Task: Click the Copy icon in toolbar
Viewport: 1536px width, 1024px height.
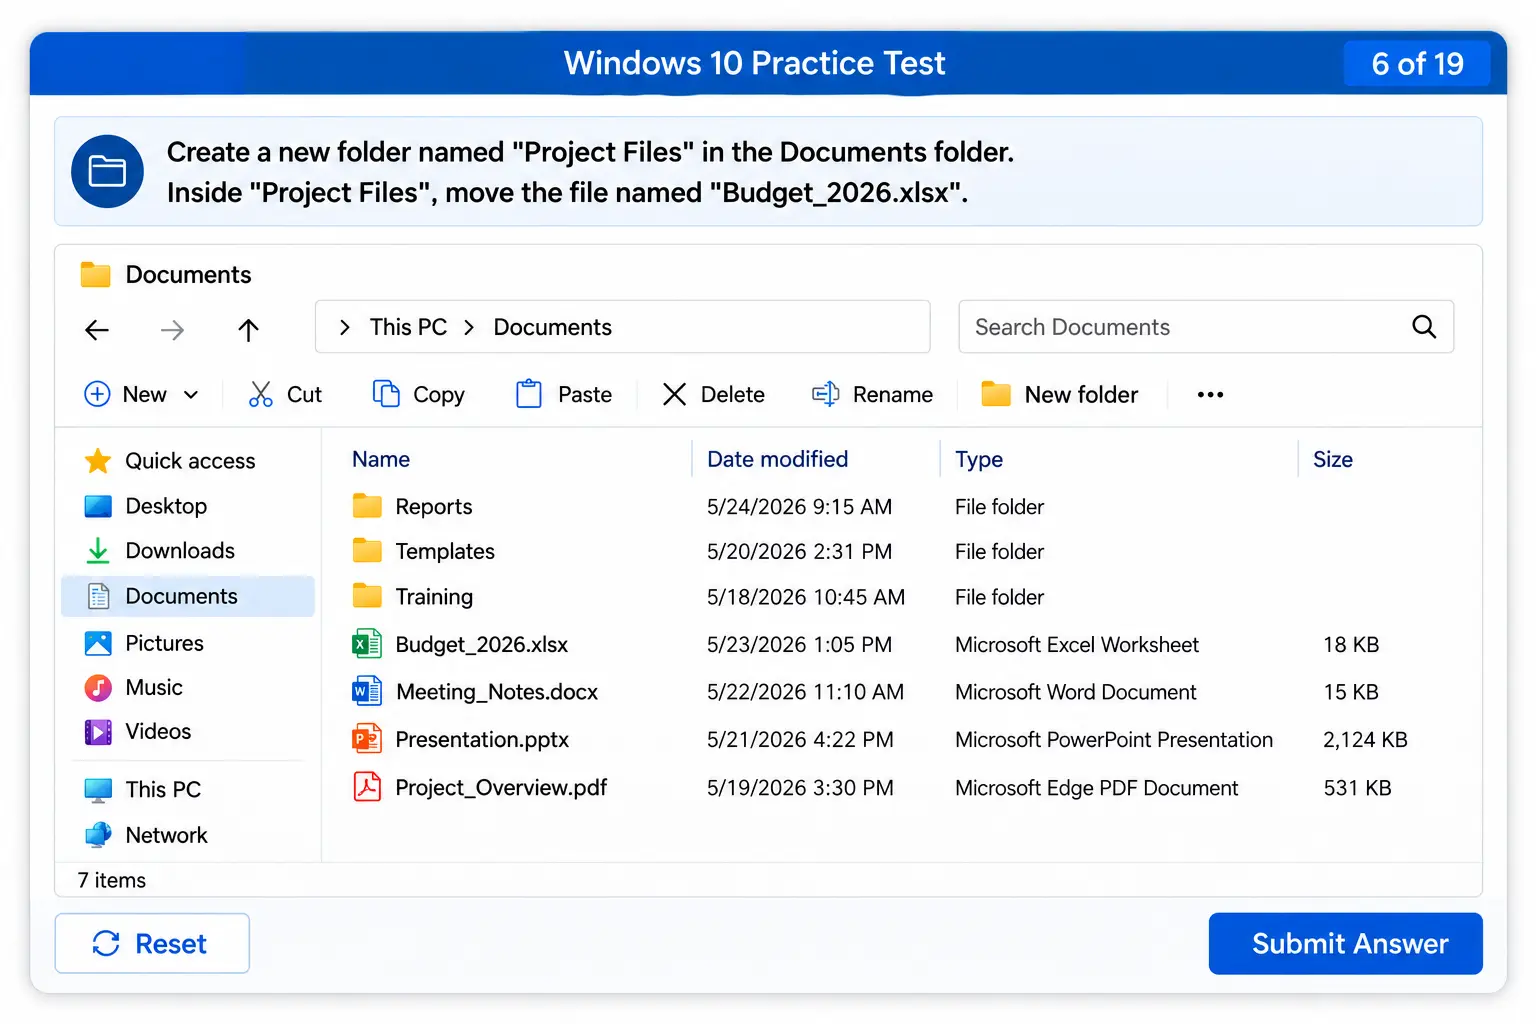Action: click(386, 394)
